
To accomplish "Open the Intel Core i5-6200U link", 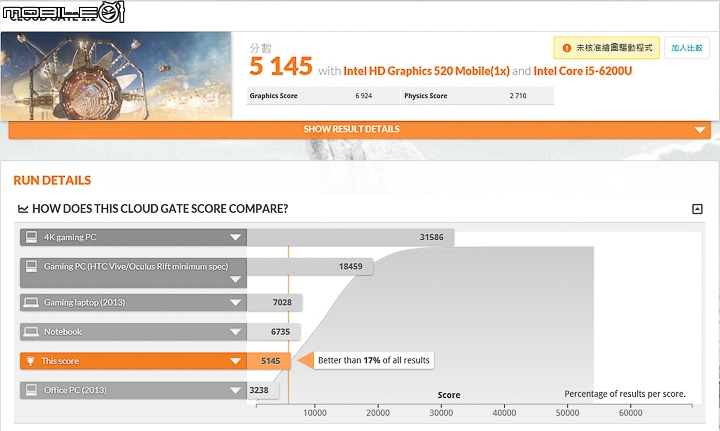I will coord(582,71).
